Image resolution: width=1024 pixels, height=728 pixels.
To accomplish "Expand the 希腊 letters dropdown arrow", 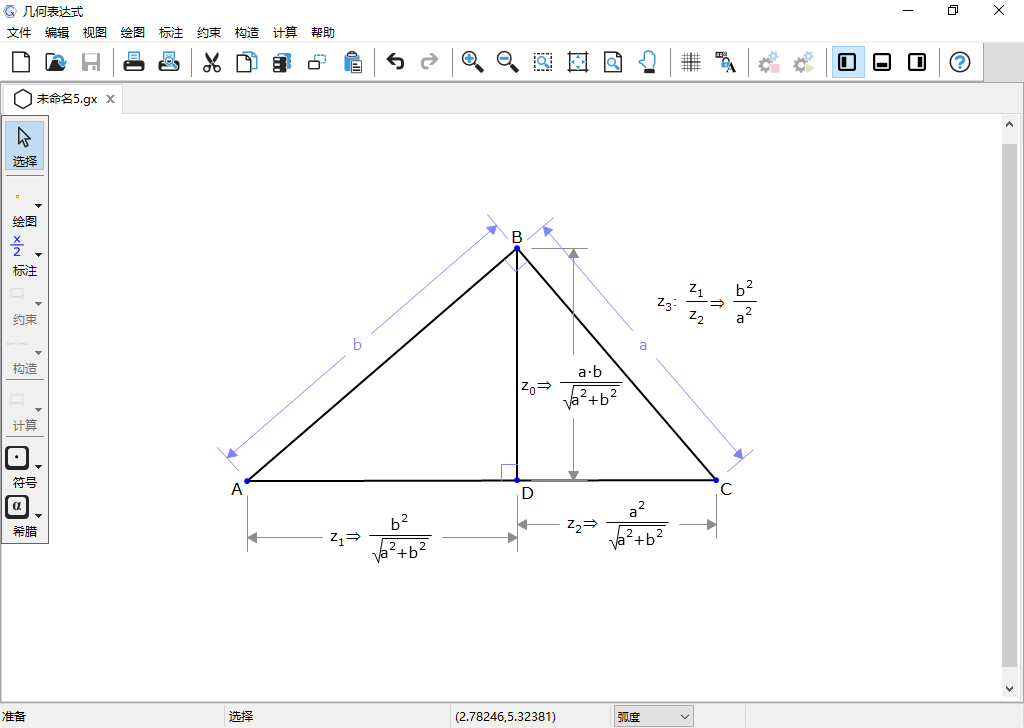I will (39, 515).
